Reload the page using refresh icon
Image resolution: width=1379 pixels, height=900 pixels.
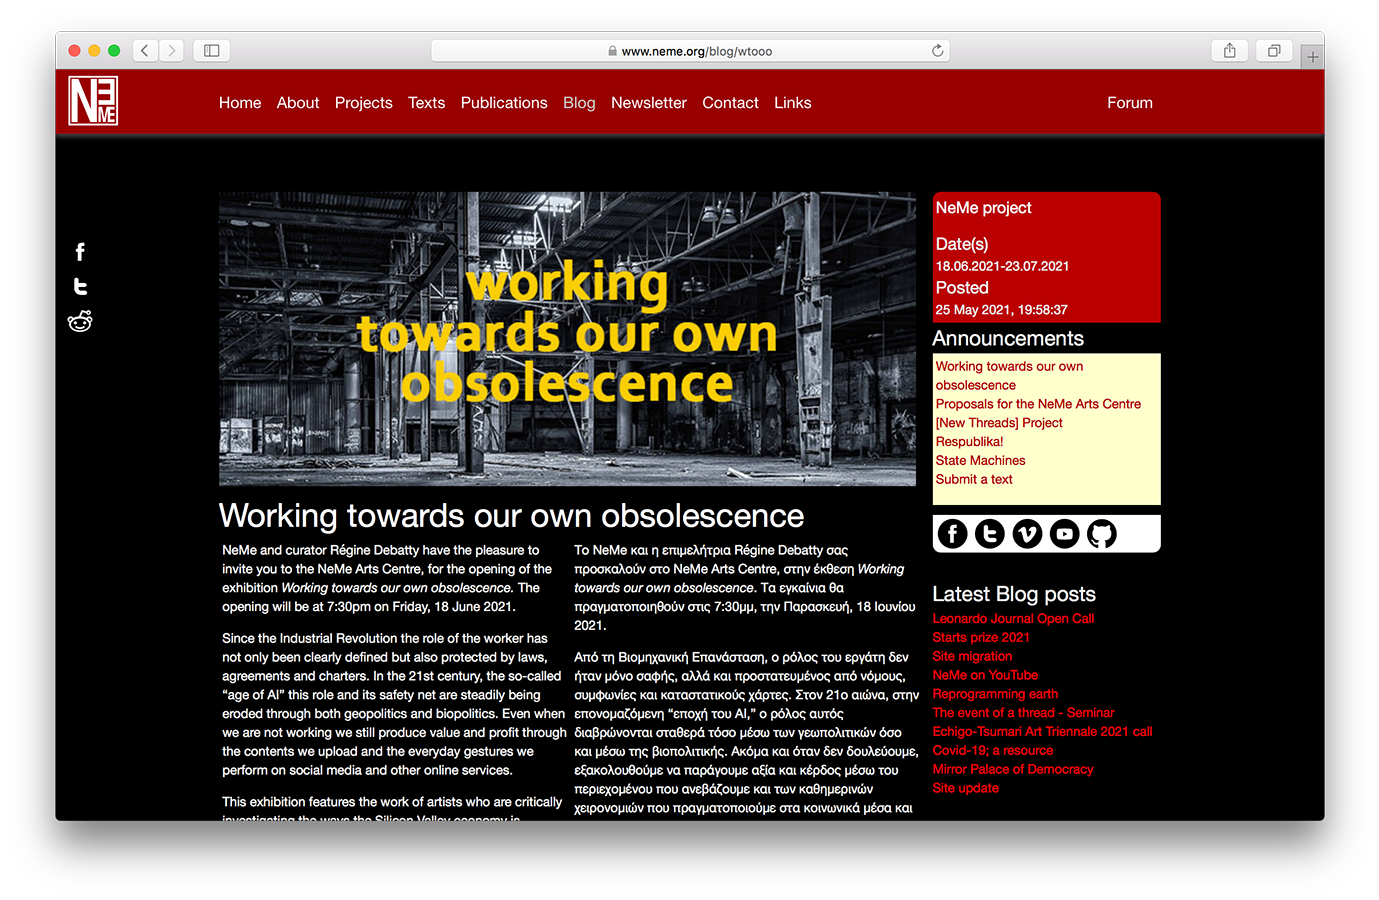937,50
